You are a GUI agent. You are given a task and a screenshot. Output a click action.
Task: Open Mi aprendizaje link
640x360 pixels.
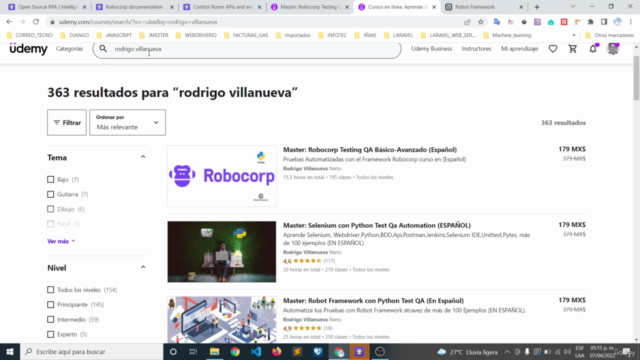click(520, 49)
